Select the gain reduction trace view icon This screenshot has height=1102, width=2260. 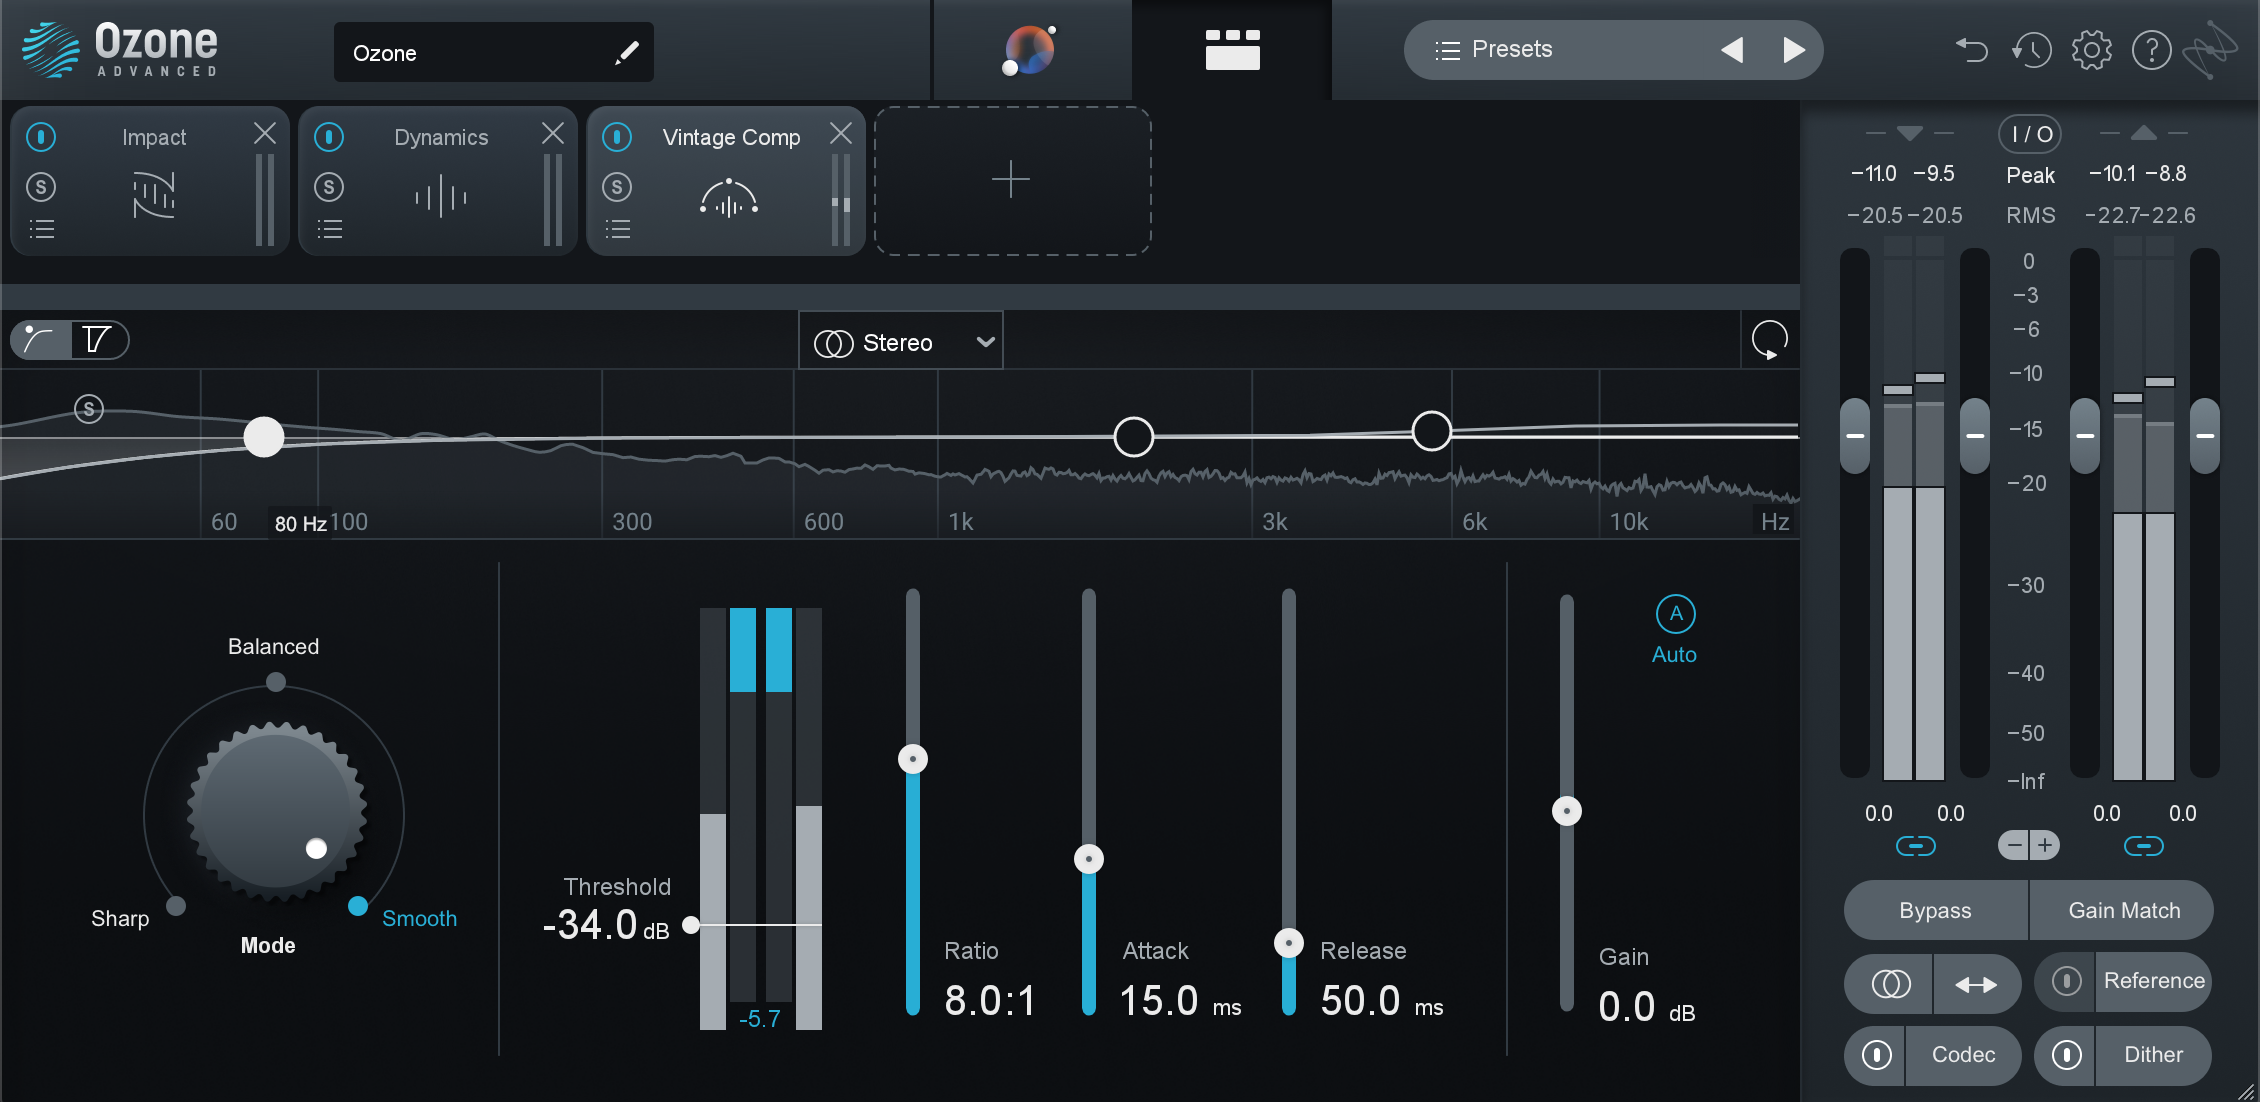pyautogui.click(x=98, y=340)
